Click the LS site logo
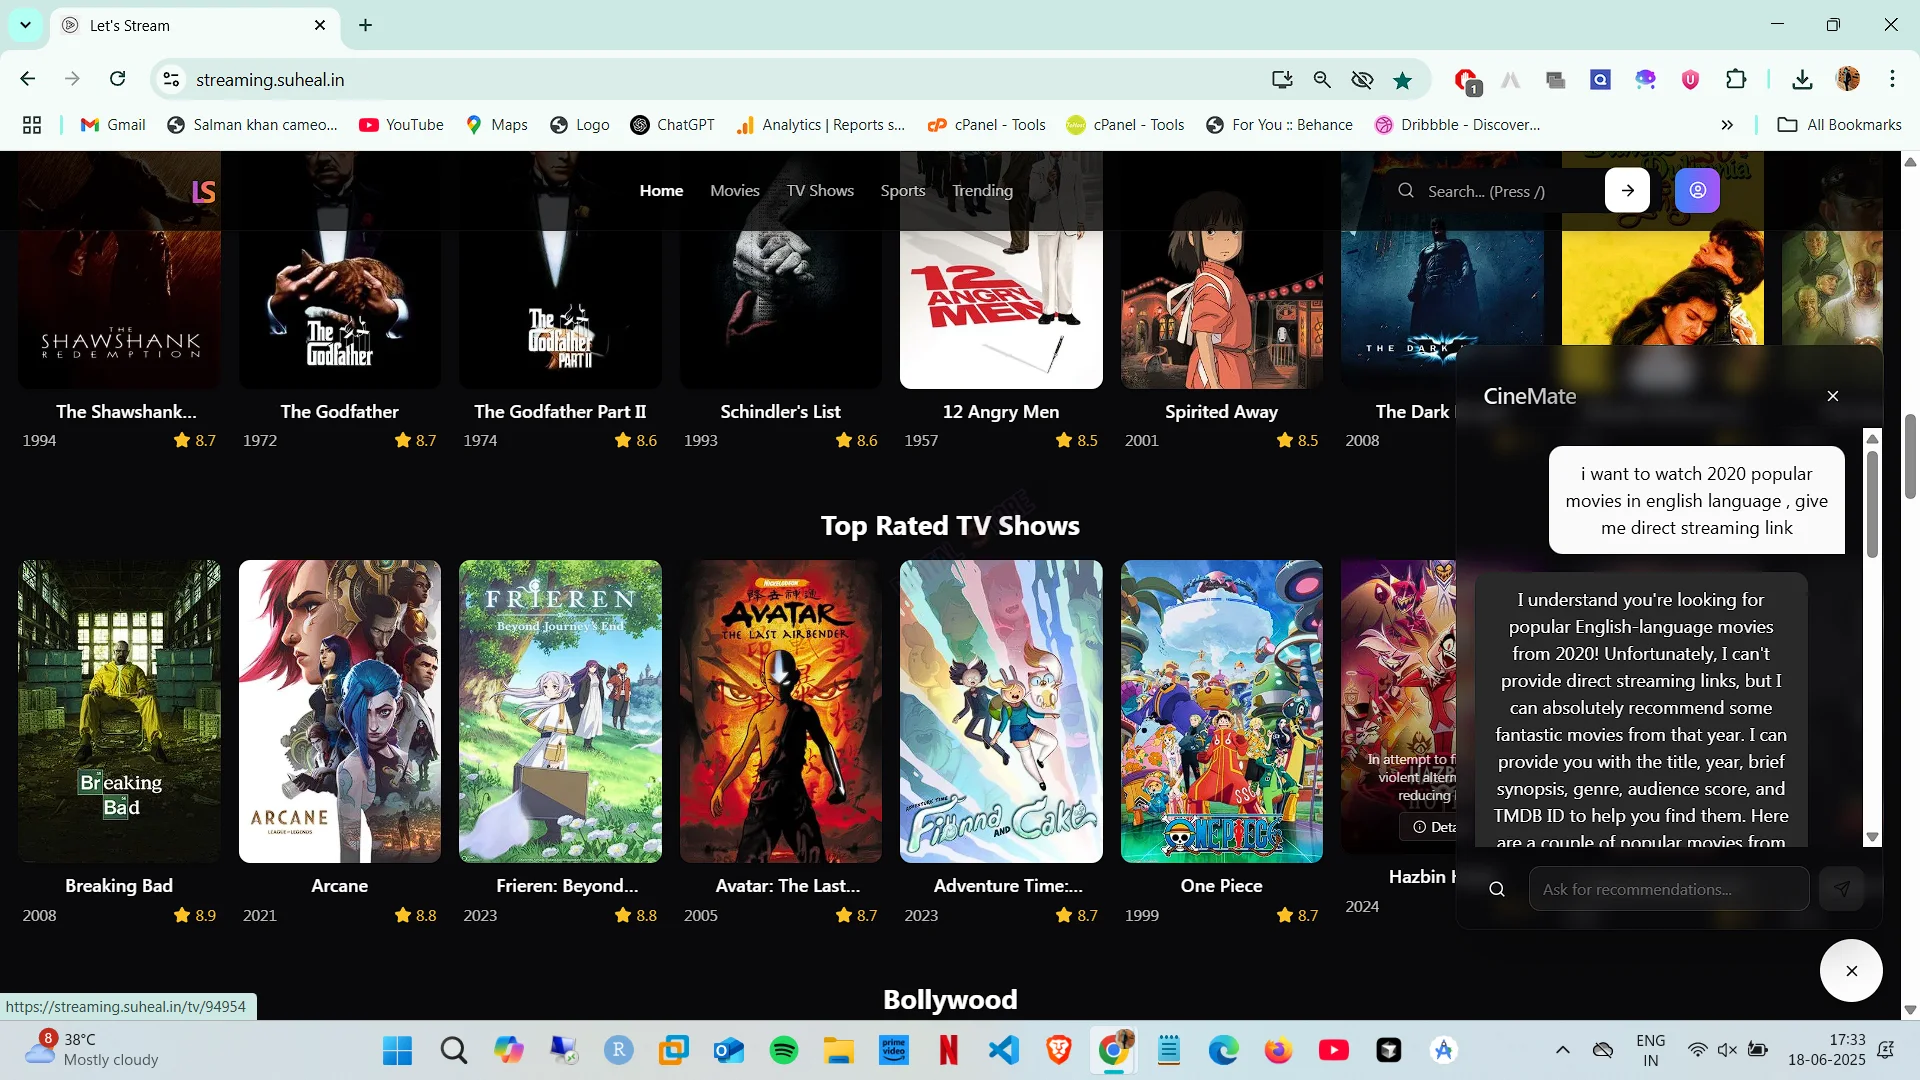Screen dimensions: 1920x1080 [x=203, y=191]
